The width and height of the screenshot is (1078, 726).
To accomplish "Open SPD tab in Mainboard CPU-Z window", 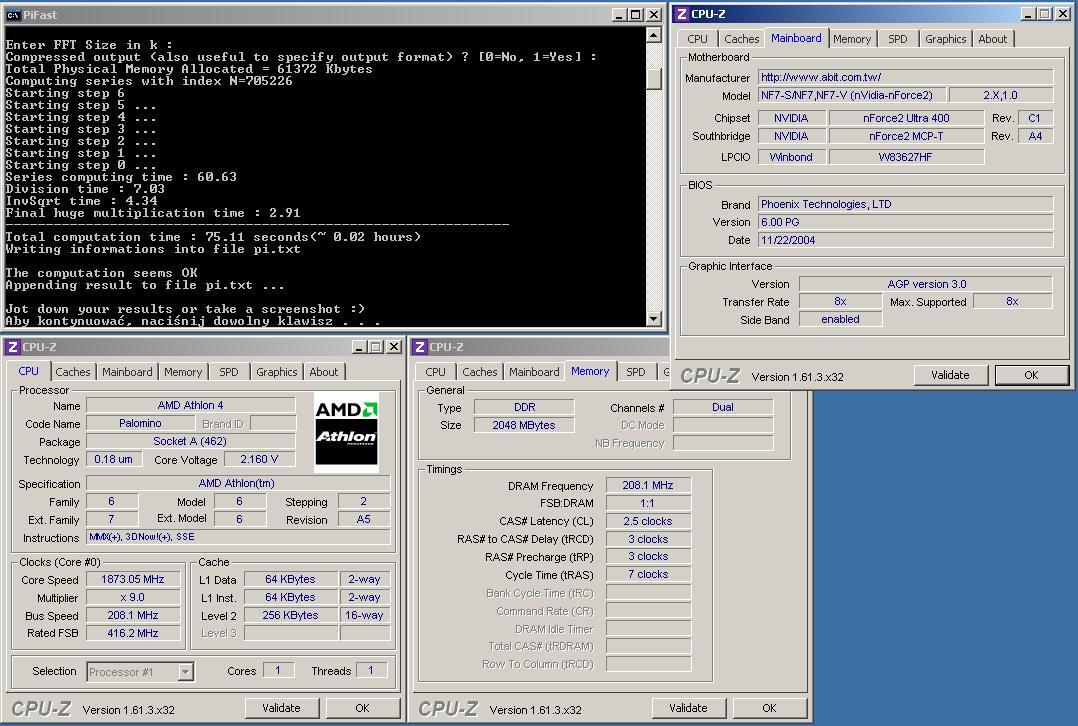I will coord(897,39).
